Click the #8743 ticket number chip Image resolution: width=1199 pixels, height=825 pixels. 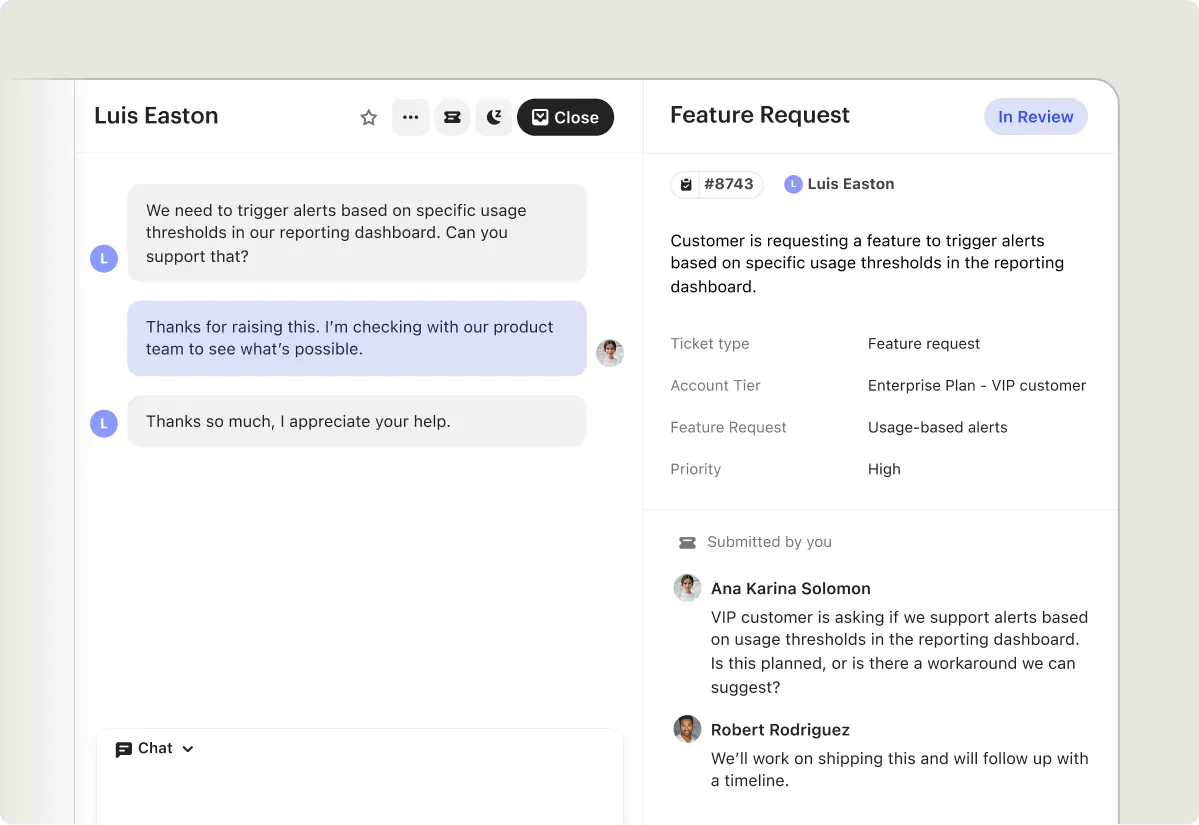click(x=730, y=184)
